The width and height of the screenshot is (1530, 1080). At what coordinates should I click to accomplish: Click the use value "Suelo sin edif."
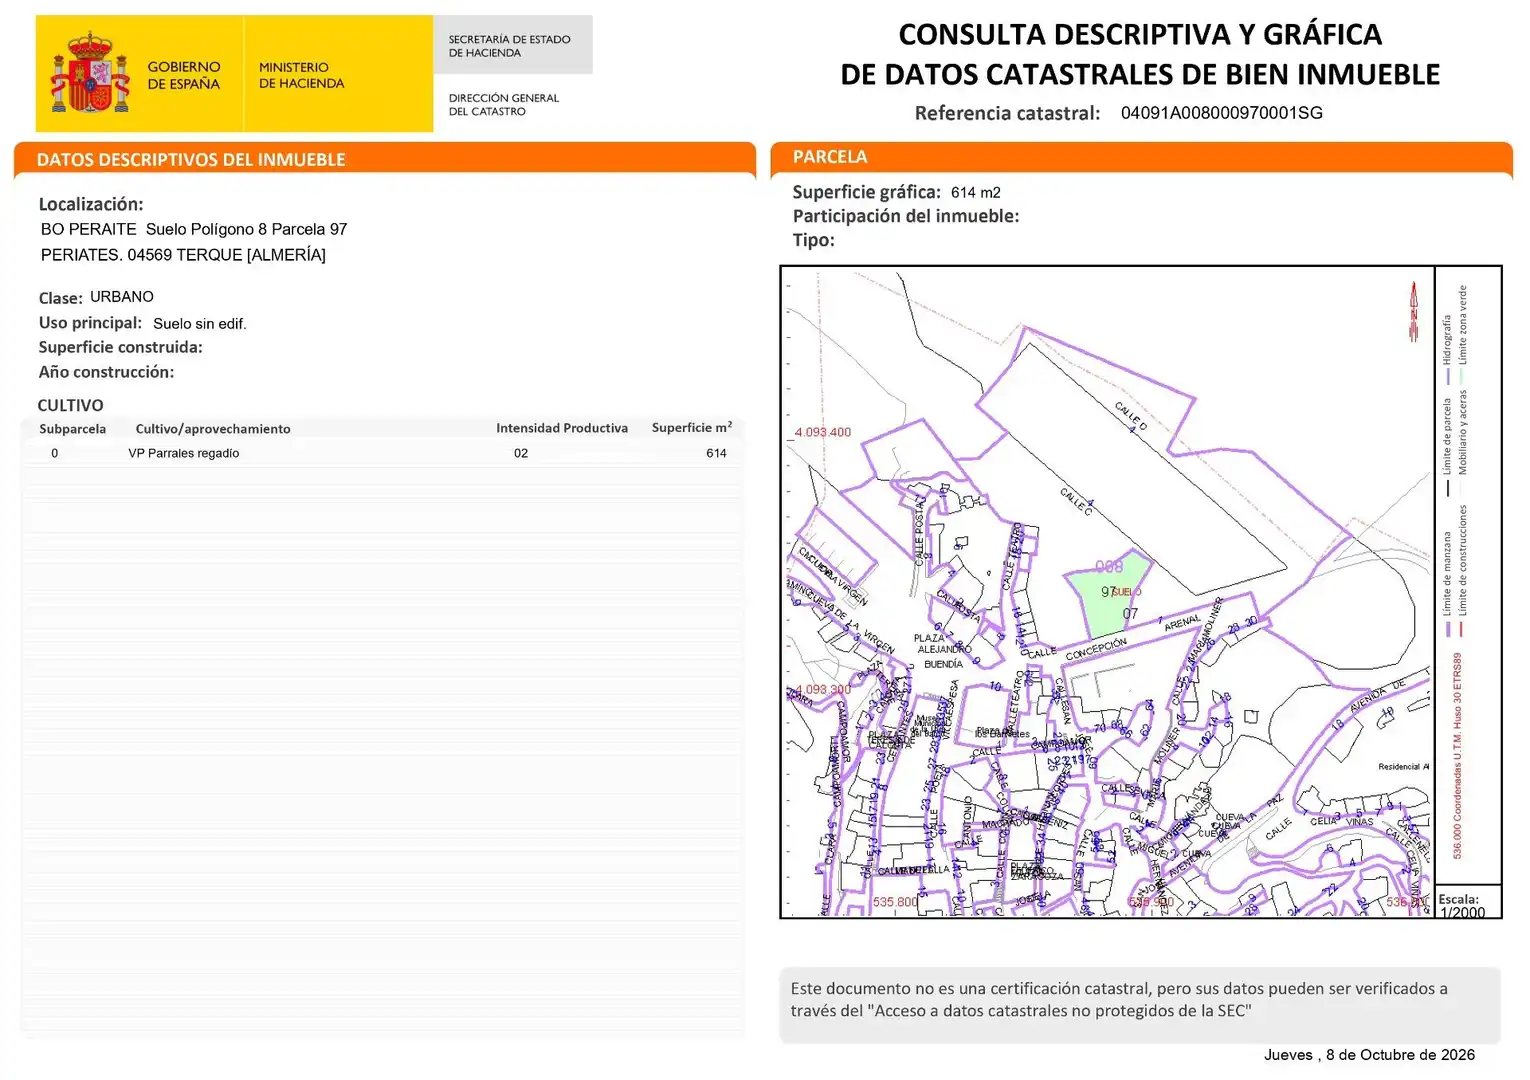pos(200,324)
